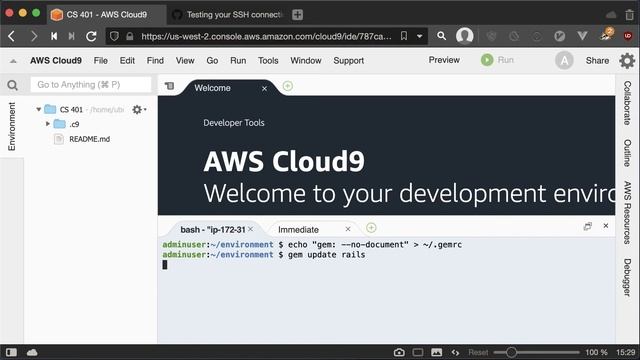Click the Preview button
This screenshot has width=640, height=360.
pyautogui.click(x=444, y=60)
